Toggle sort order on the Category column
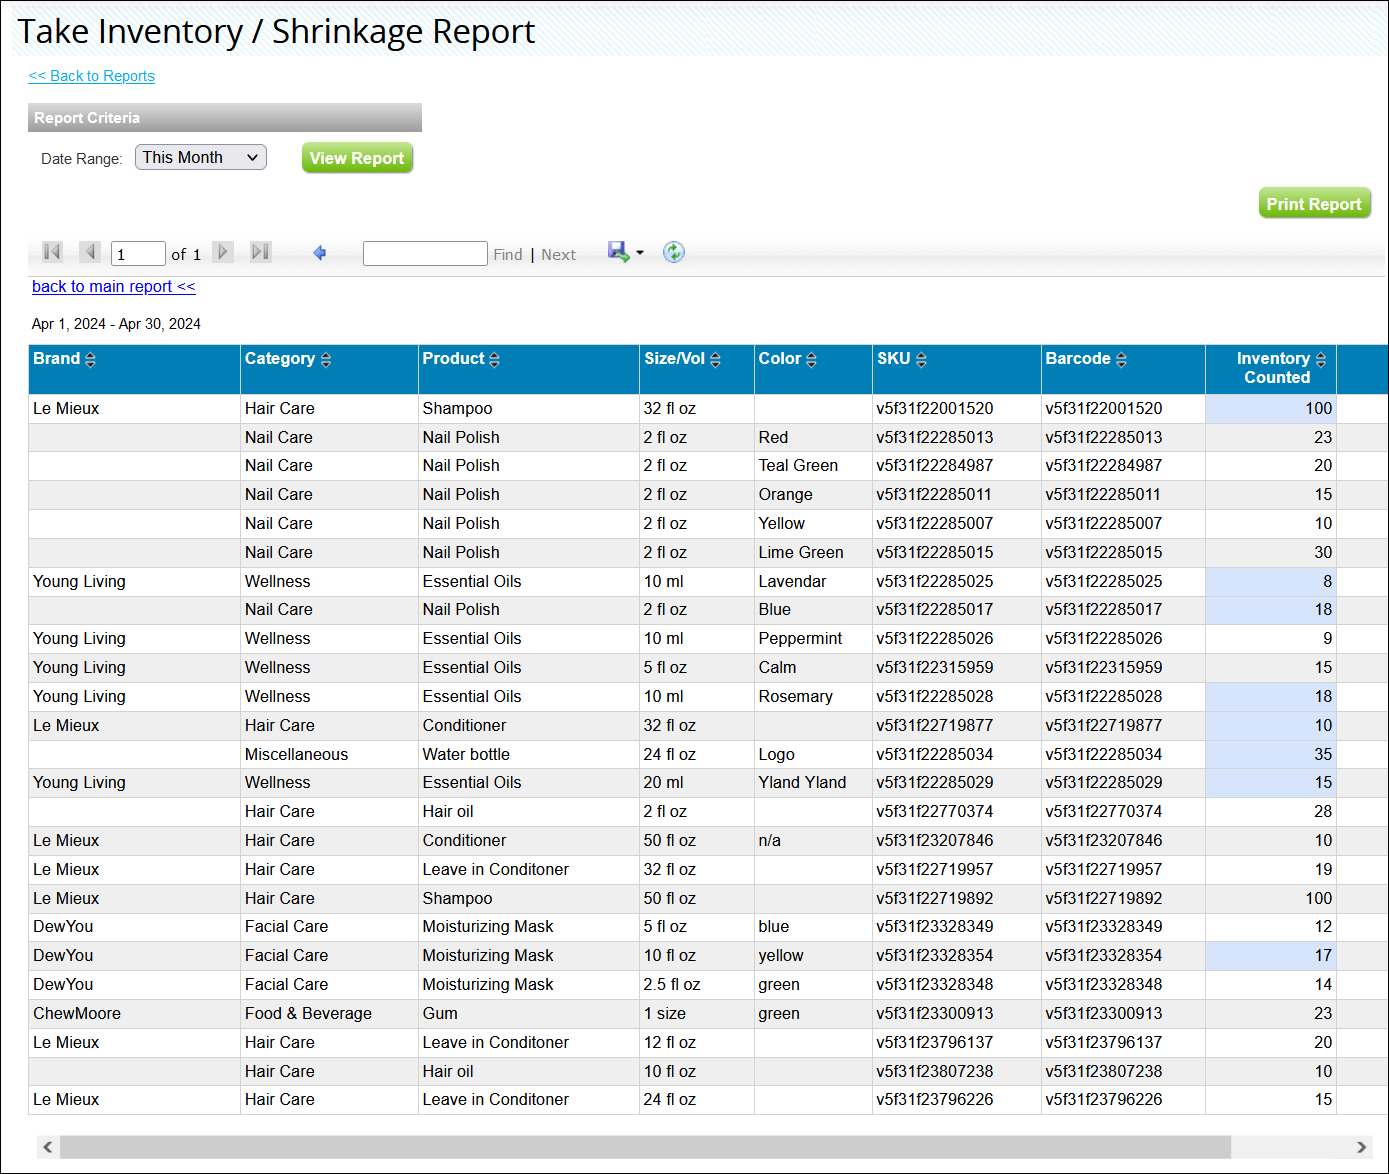Image resolution: width=1389 pixels, height=1174 pixels. 328,358
